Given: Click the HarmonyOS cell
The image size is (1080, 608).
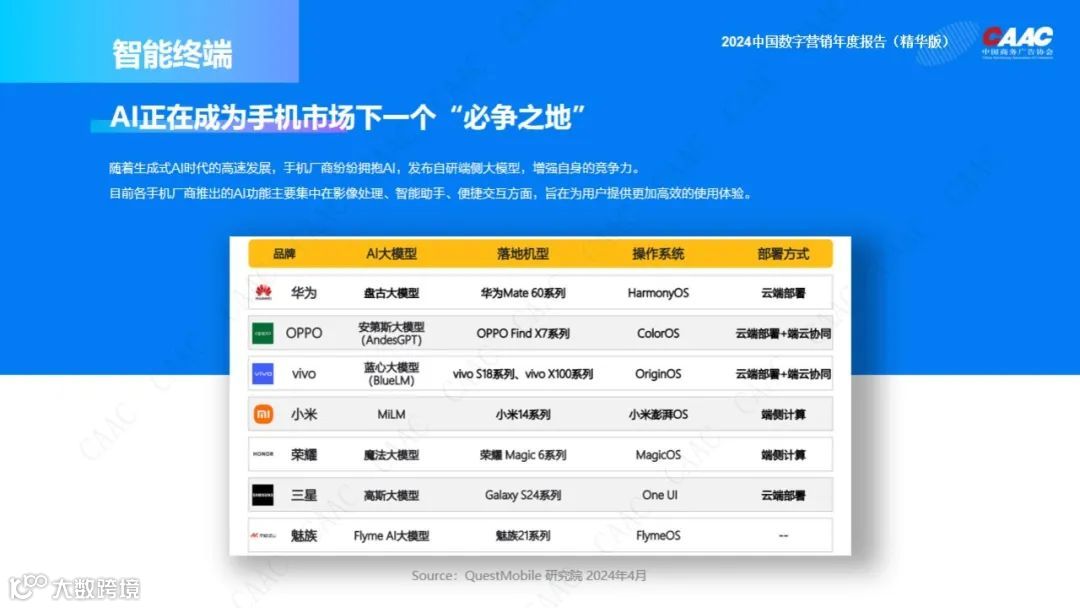Looking at the screenshot, I should point(658,293).
